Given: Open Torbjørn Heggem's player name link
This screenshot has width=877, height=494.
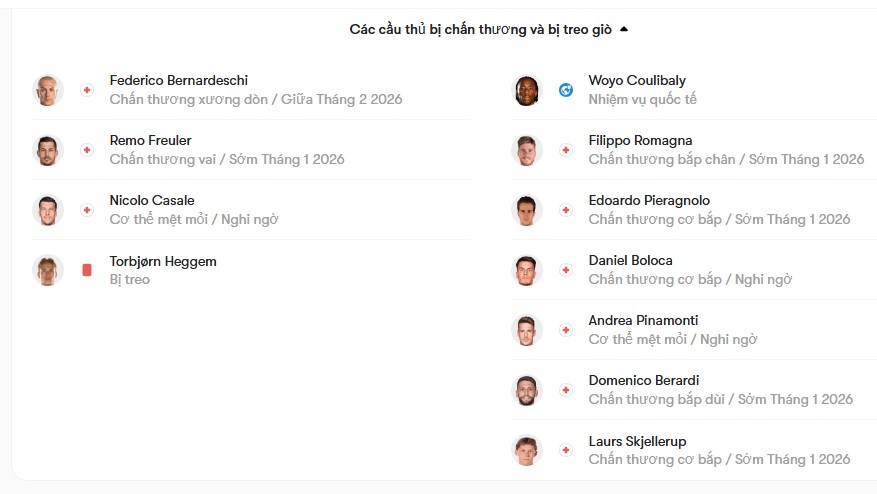Looking at the screenshot, I should pos(163,261).
